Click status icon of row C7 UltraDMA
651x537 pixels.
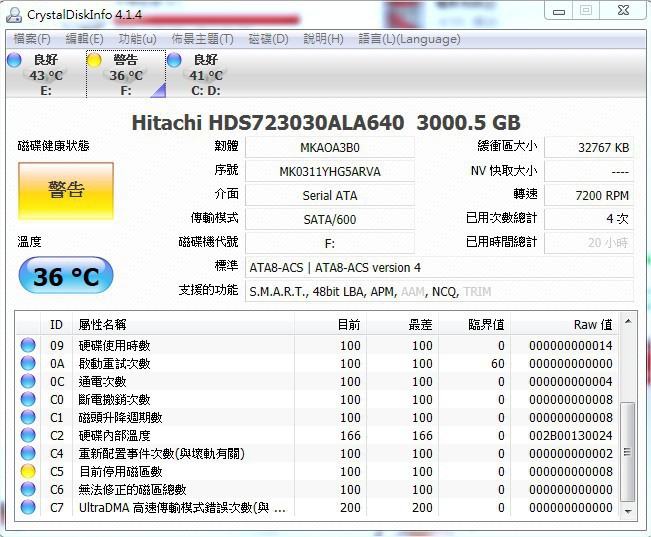(x=28, y=507)
